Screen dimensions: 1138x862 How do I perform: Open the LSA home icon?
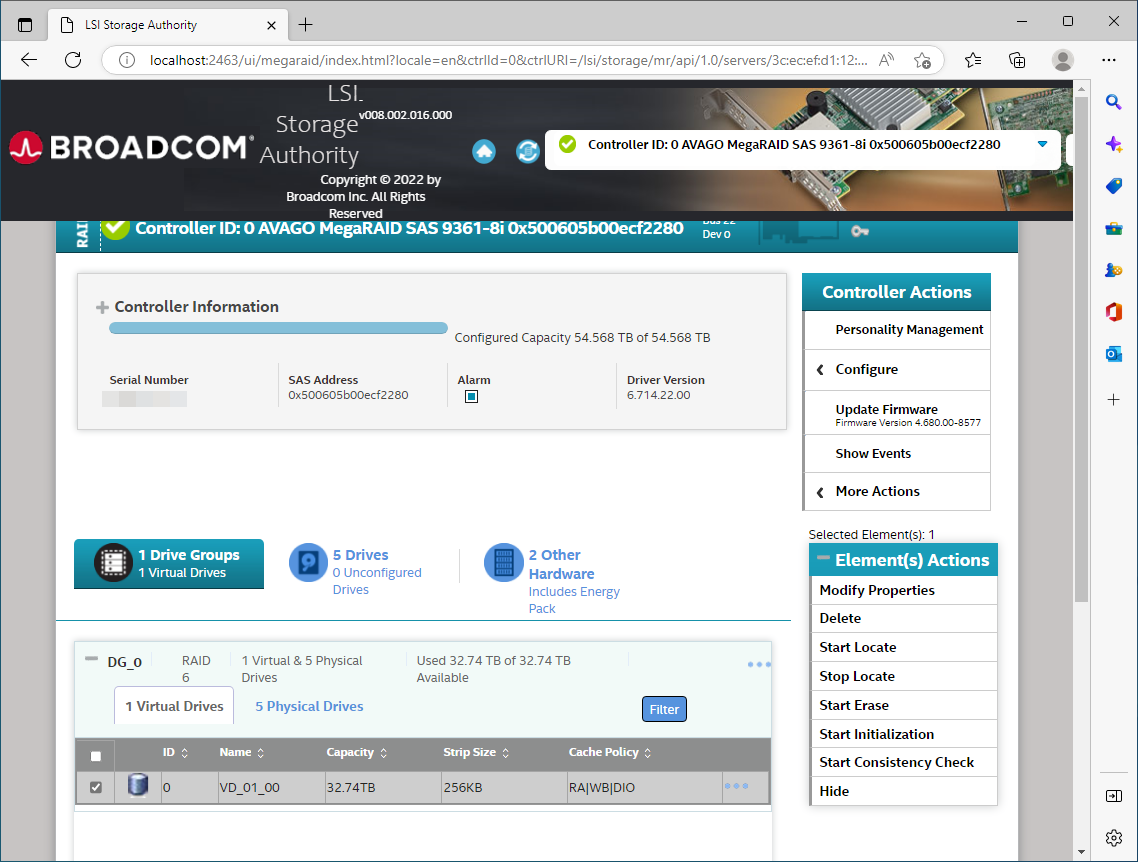coord(484,151)
